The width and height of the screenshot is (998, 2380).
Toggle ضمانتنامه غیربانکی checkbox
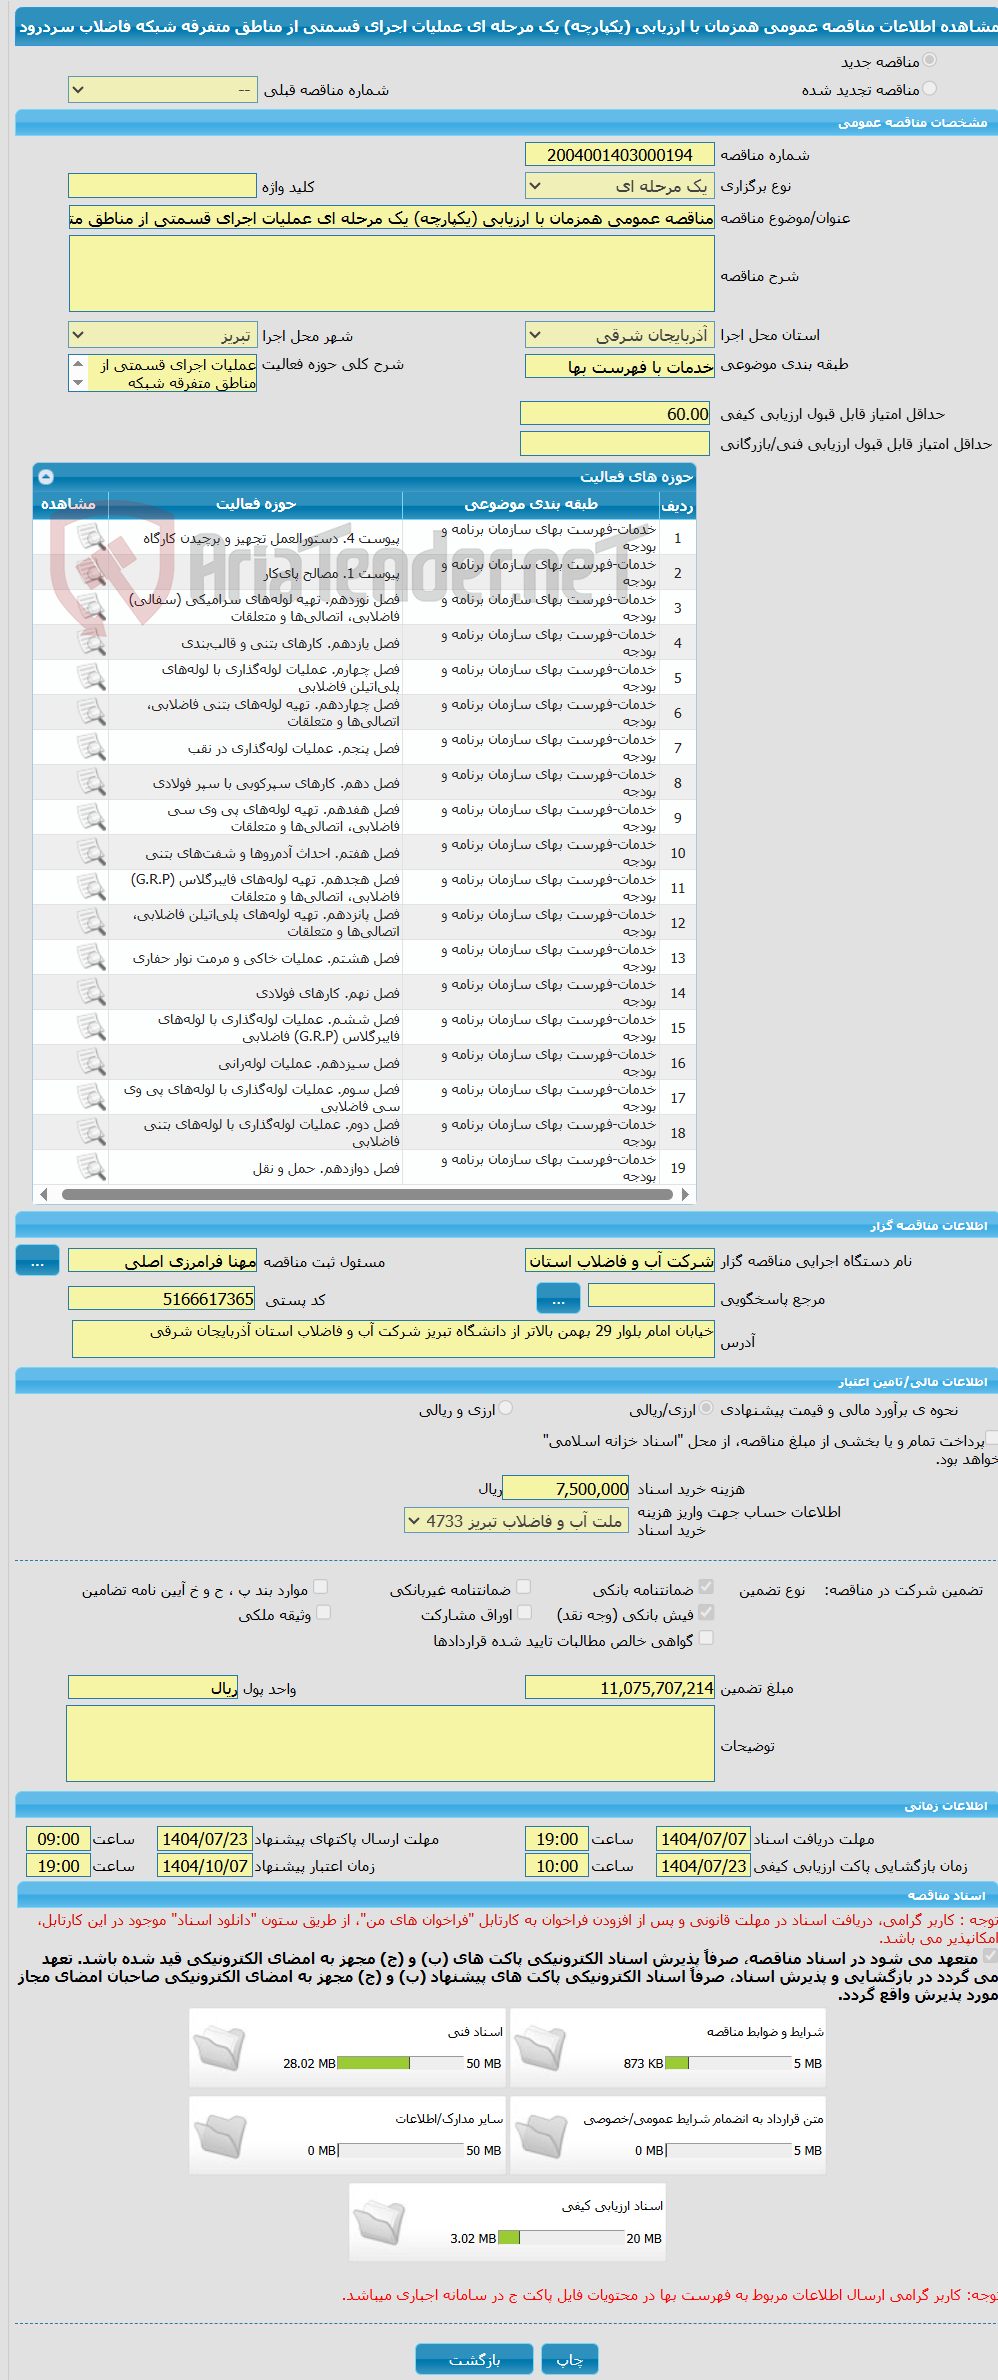point(523,1587)
